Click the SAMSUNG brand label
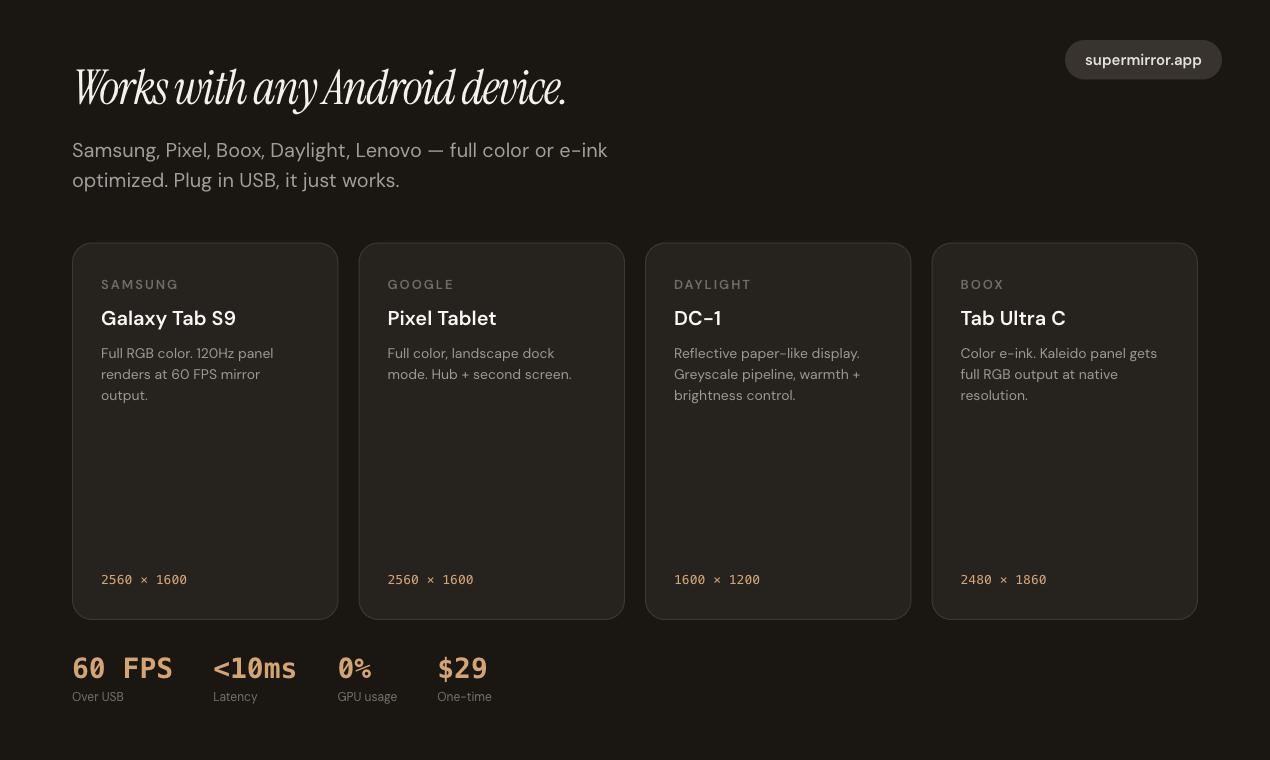The width and height of the screenshot is (1270, 760). pos(140,285)
